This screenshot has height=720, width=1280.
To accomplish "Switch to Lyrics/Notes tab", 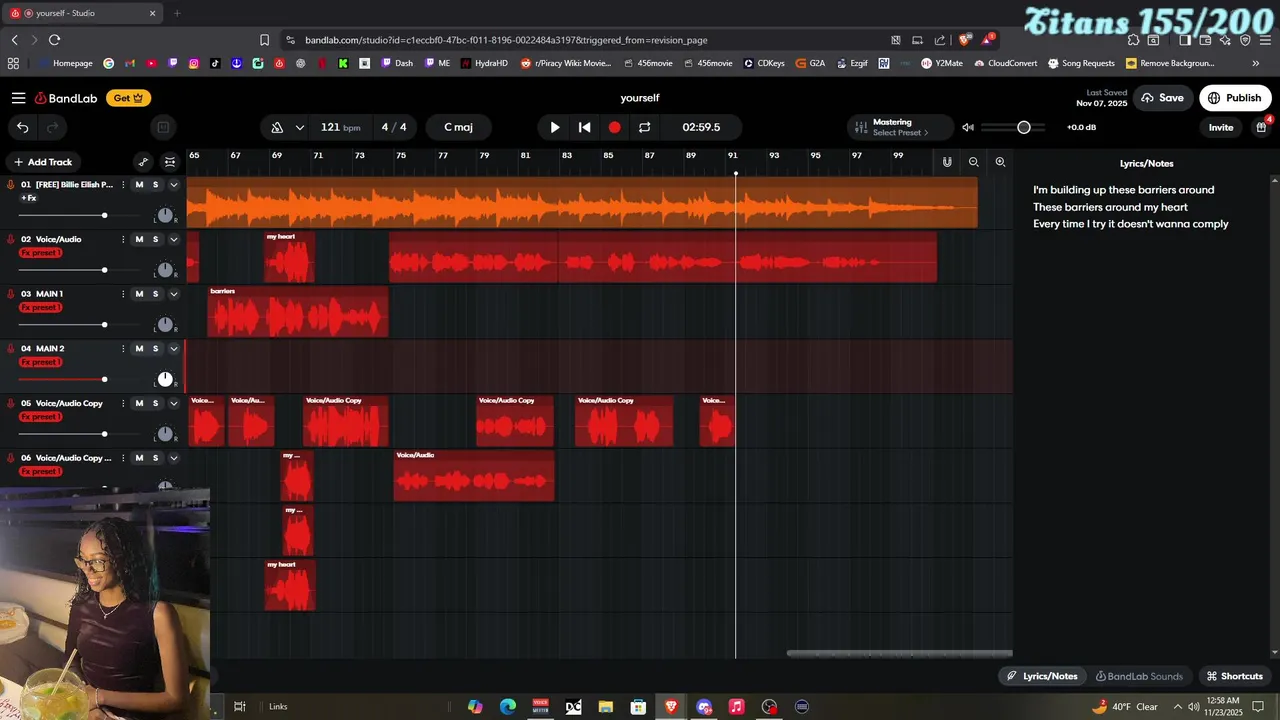I will (1041, 676).
